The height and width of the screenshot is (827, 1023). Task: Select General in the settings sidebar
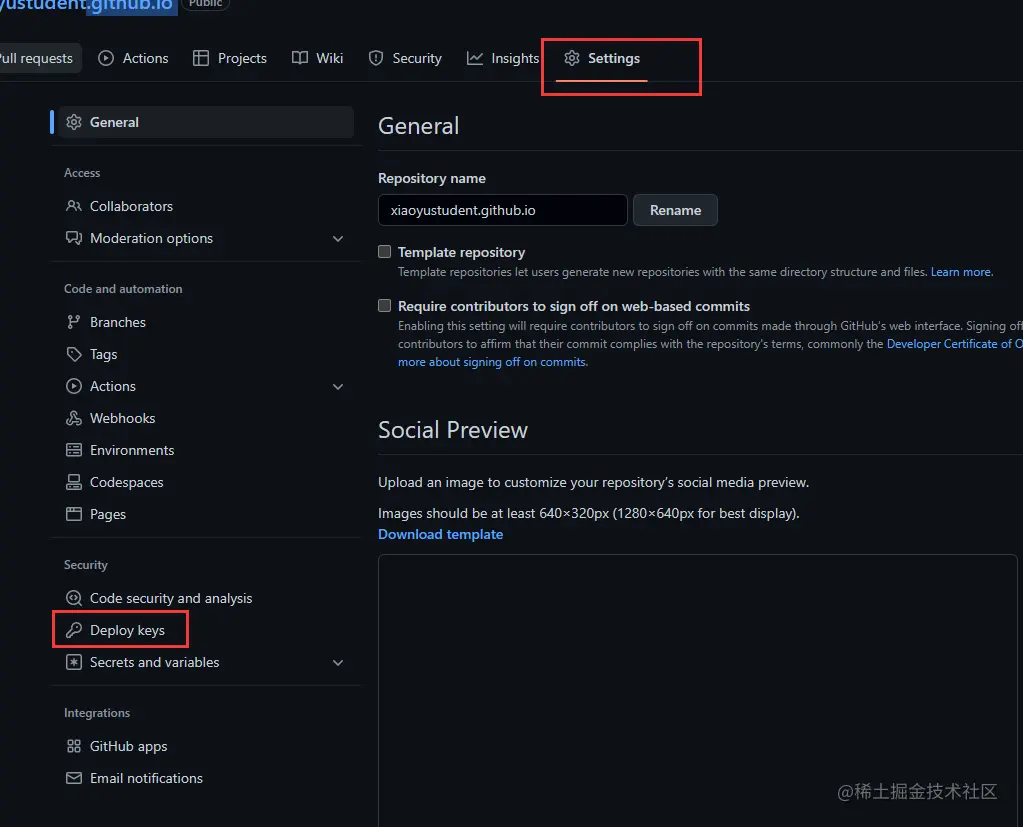click(206, 122)
